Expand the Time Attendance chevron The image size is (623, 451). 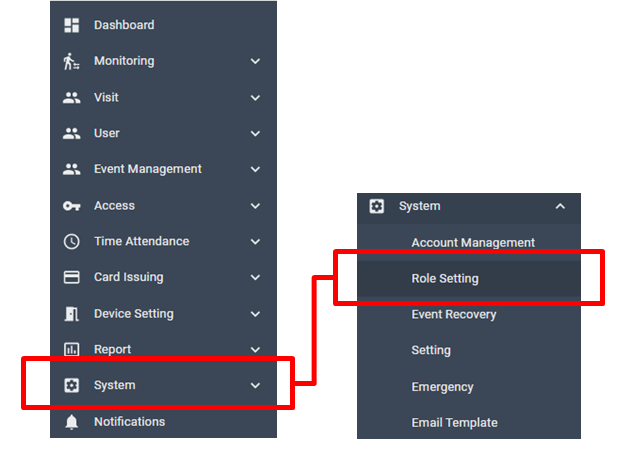pos(255,242)
